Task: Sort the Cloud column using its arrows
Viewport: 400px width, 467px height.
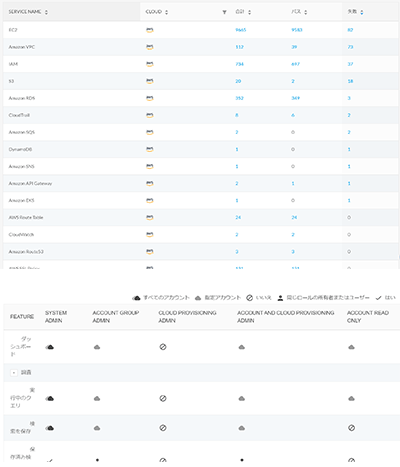Action: tap(166, 12)
